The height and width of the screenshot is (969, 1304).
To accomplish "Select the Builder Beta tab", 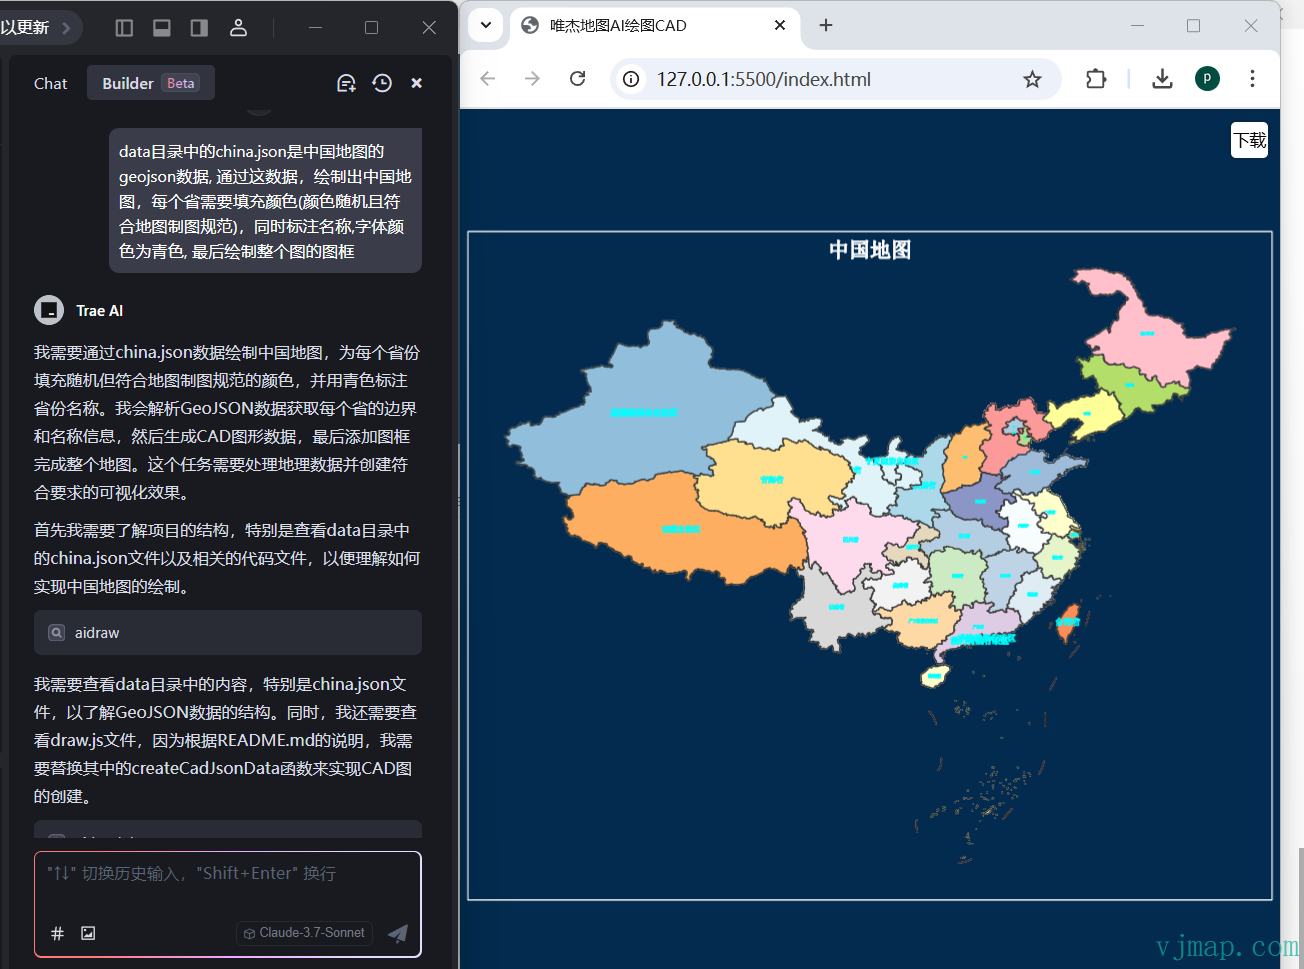I will [x=150, y=83].
